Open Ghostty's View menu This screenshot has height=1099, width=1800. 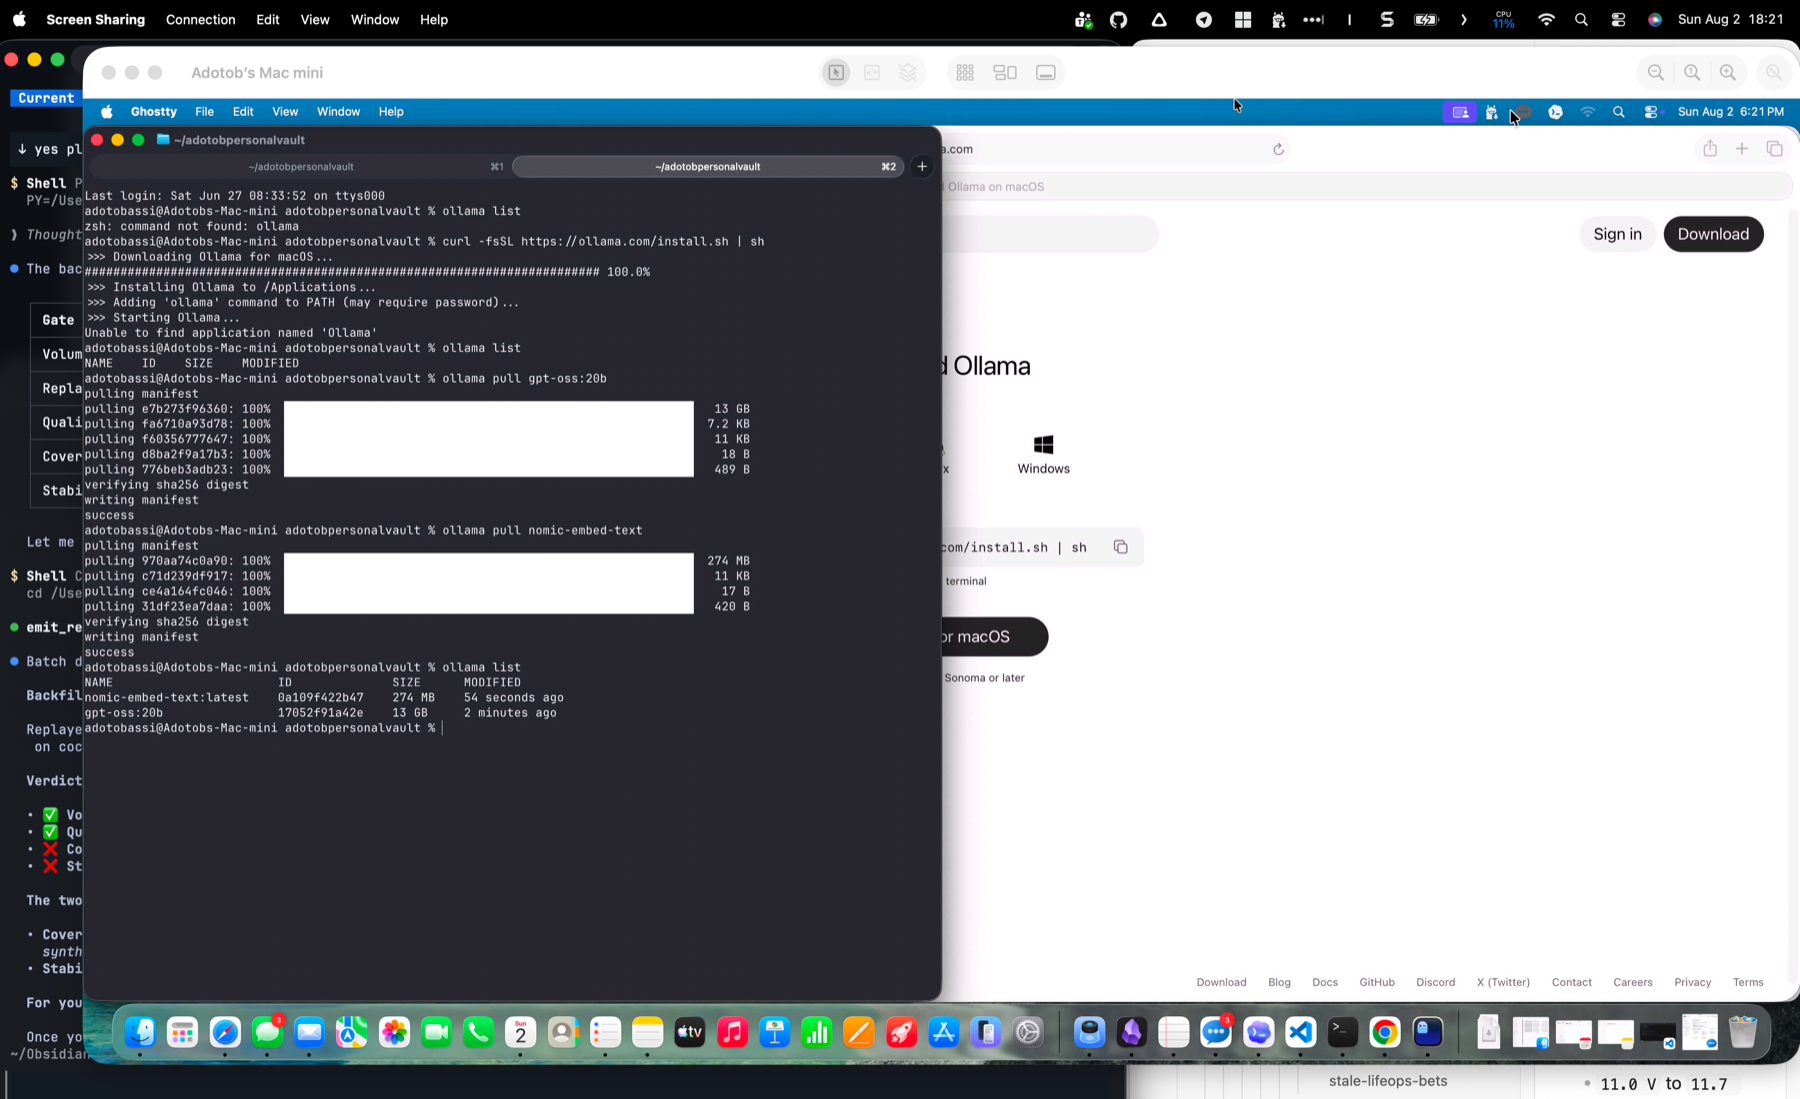285,112
